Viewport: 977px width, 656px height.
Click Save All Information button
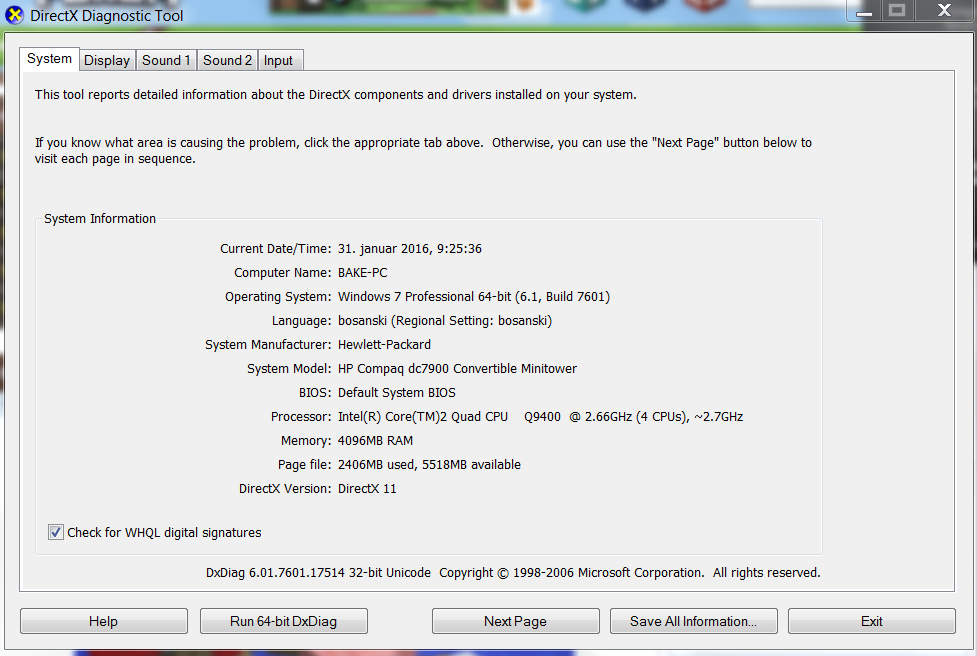(693, 621)
